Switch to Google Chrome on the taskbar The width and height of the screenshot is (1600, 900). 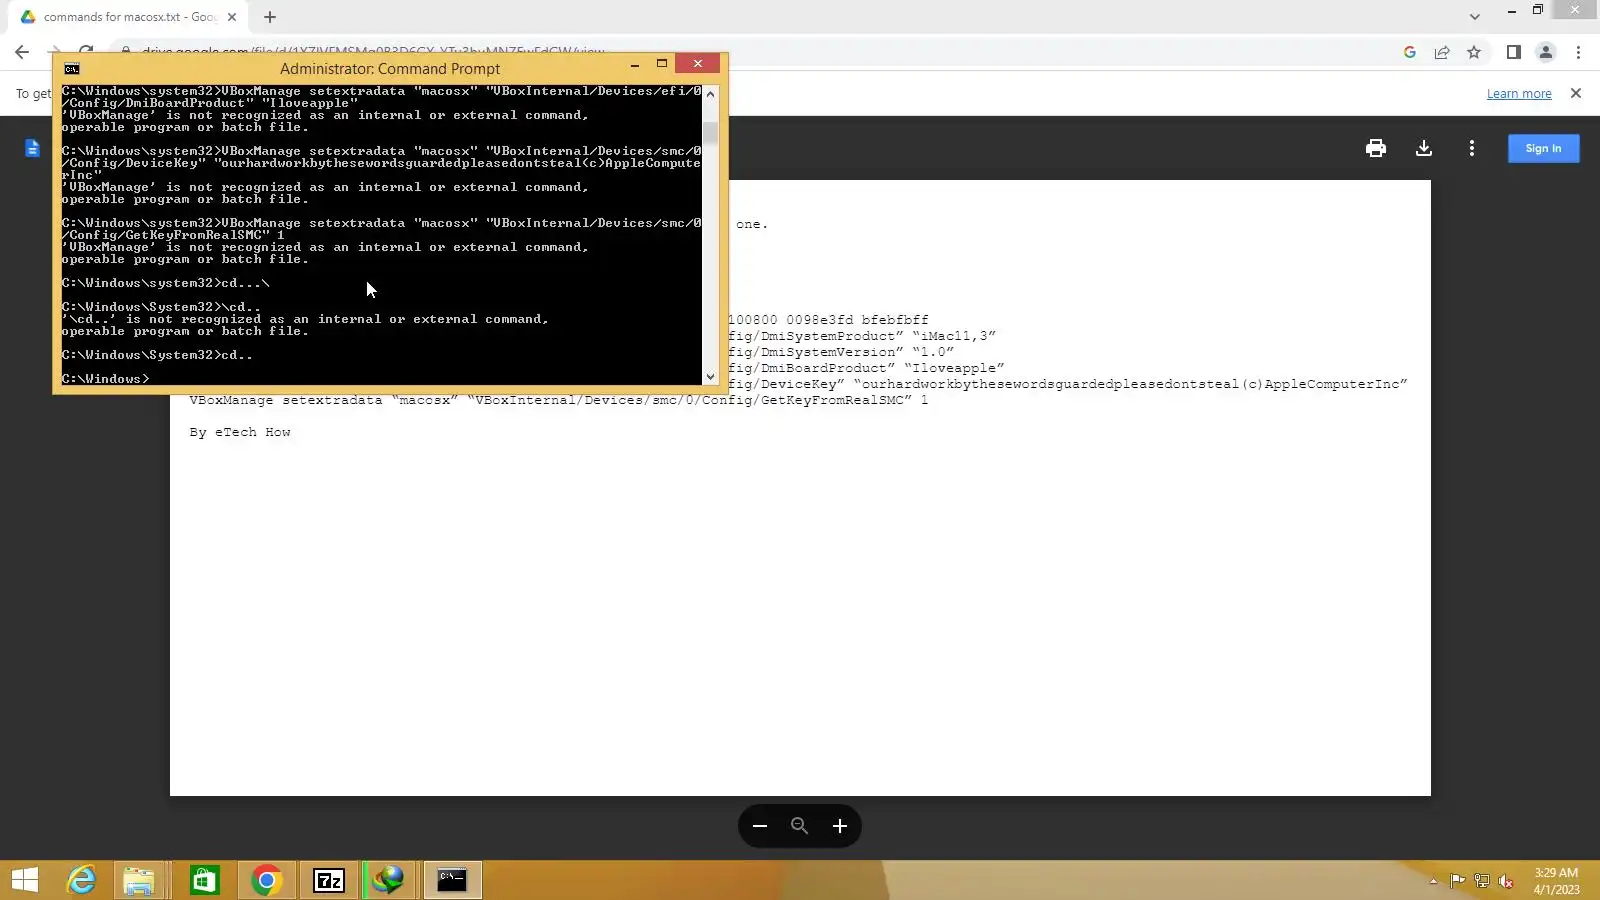(x=267, y=880)
